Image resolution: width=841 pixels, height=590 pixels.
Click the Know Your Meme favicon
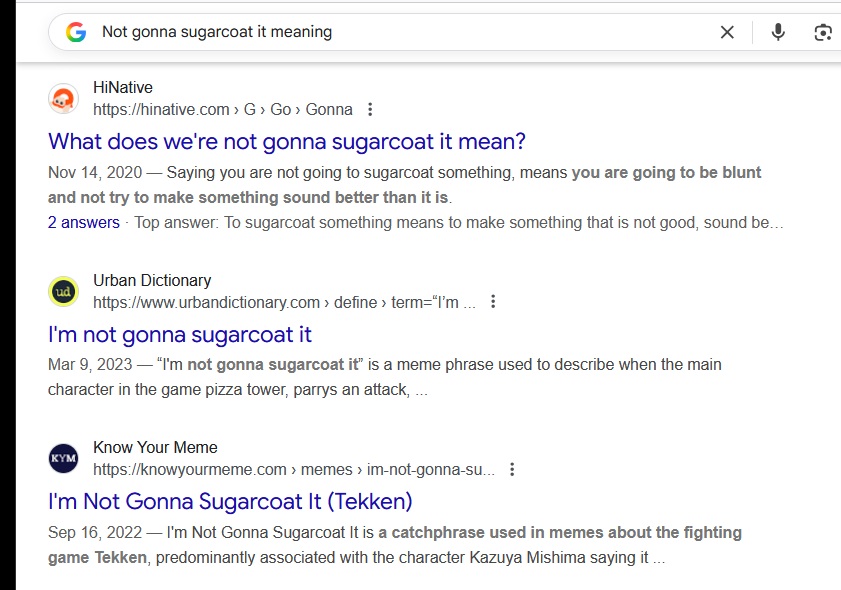pyautogui.click(x=63, y=459)
